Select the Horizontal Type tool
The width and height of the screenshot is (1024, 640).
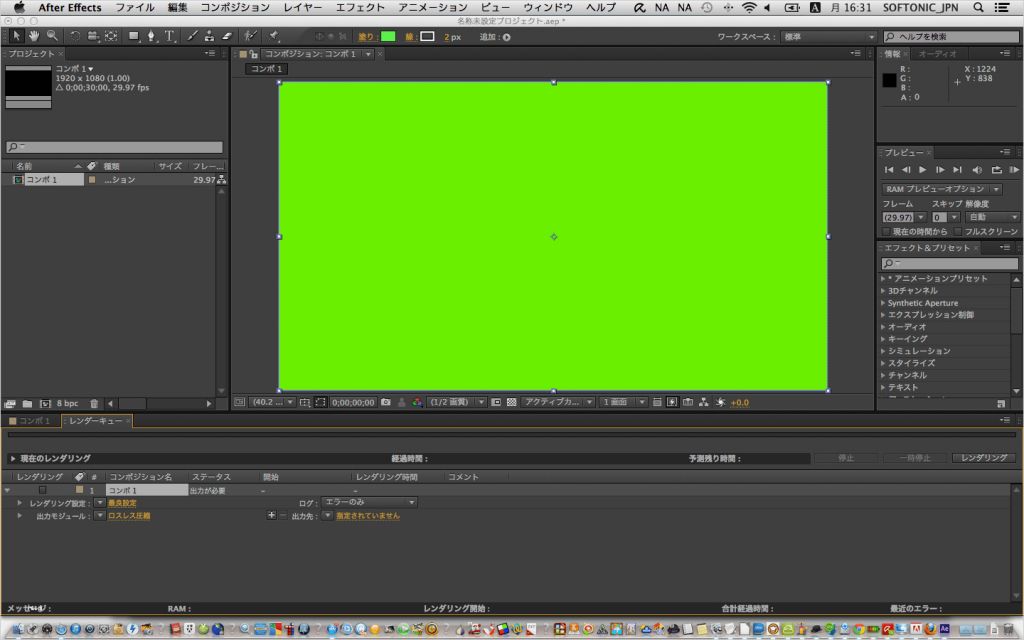point(167,36)
